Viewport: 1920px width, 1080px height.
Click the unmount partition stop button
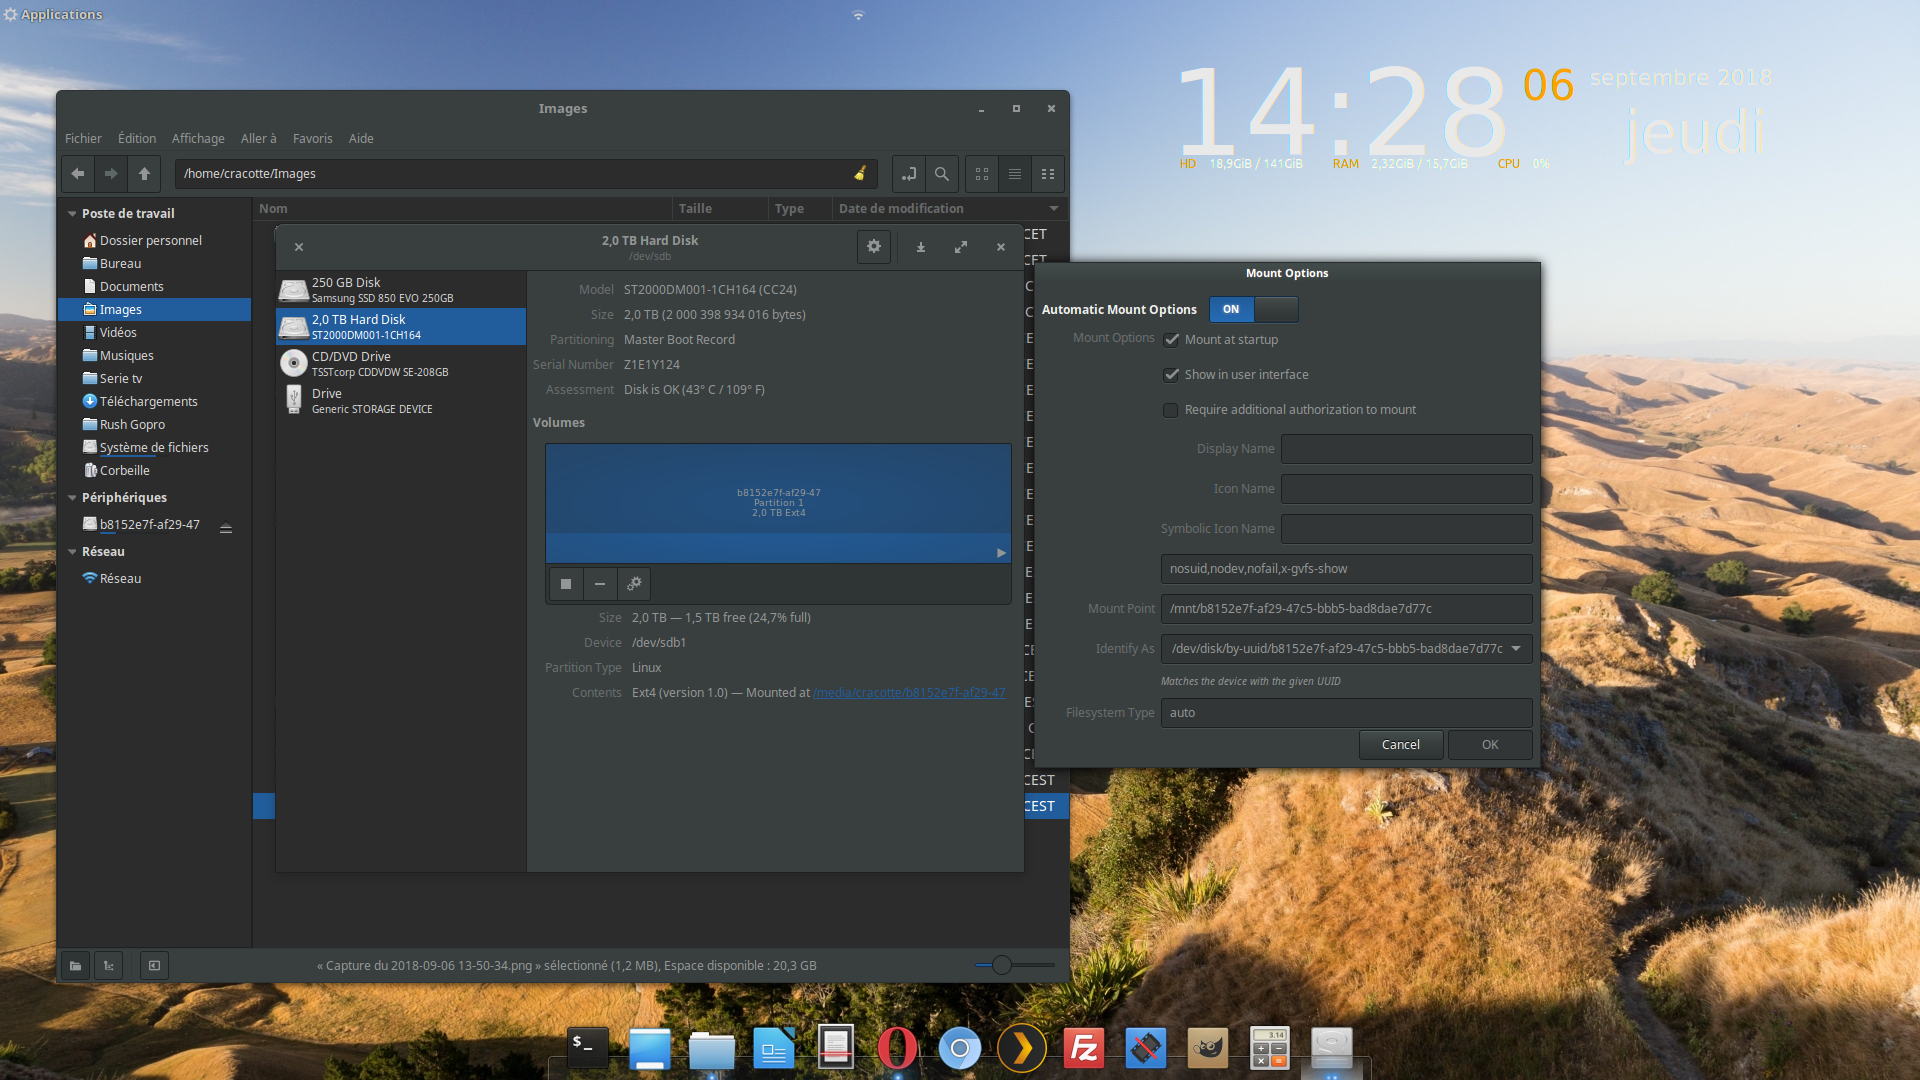566,584
